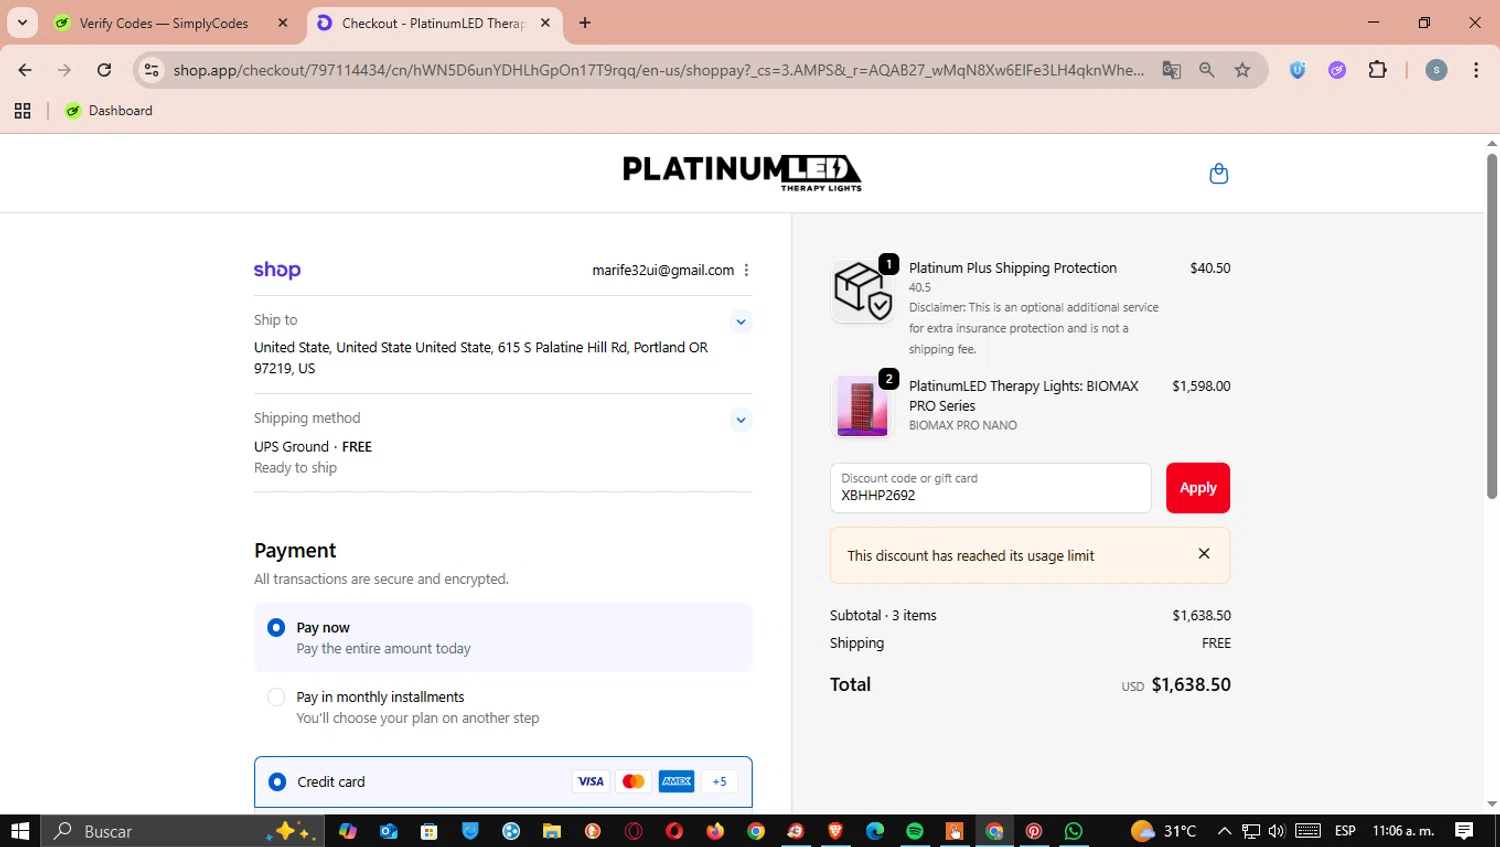Click the Mastercard icon
The height and width of the screenshot is (847, 1500).
[633, 782]
